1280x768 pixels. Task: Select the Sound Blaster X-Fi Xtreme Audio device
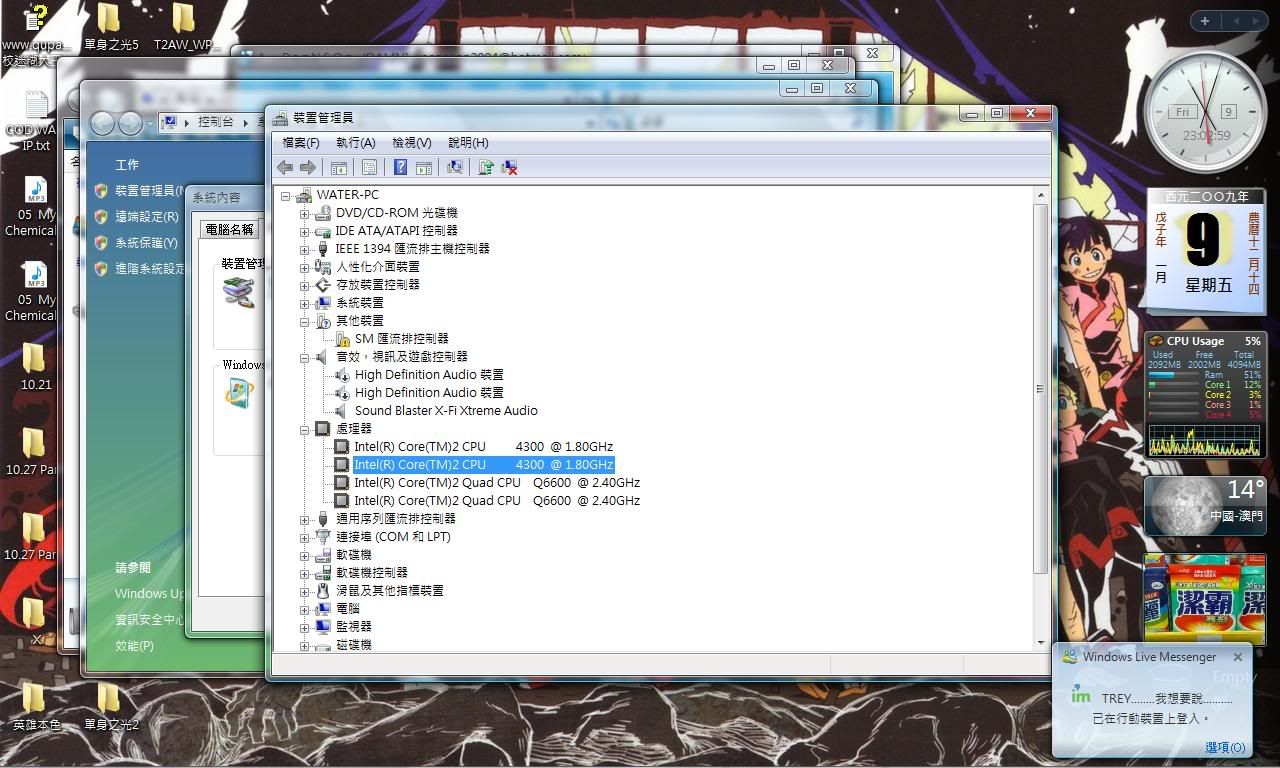coord(446,411)
